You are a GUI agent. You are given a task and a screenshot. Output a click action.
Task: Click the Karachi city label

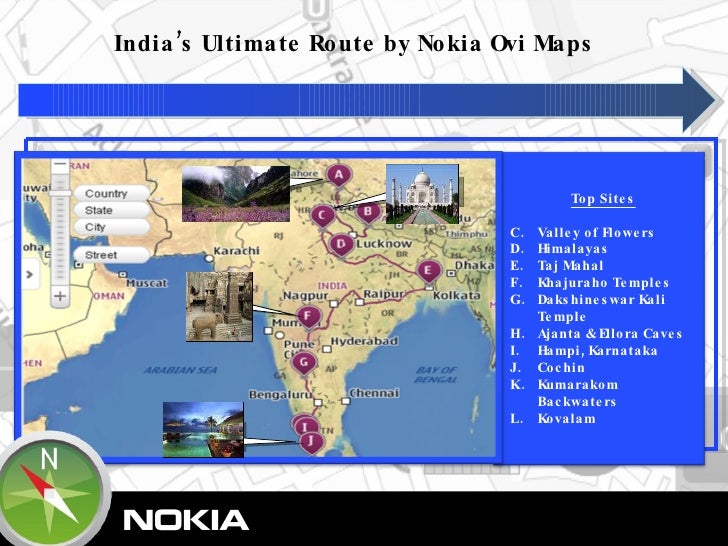236,251
